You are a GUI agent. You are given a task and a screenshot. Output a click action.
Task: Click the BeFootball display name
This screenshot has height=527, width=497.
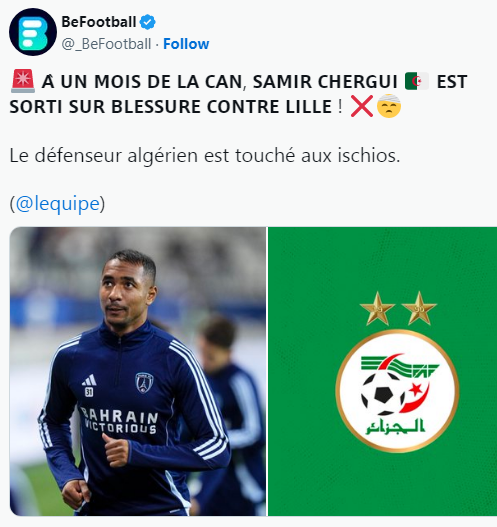pos(99,22)
